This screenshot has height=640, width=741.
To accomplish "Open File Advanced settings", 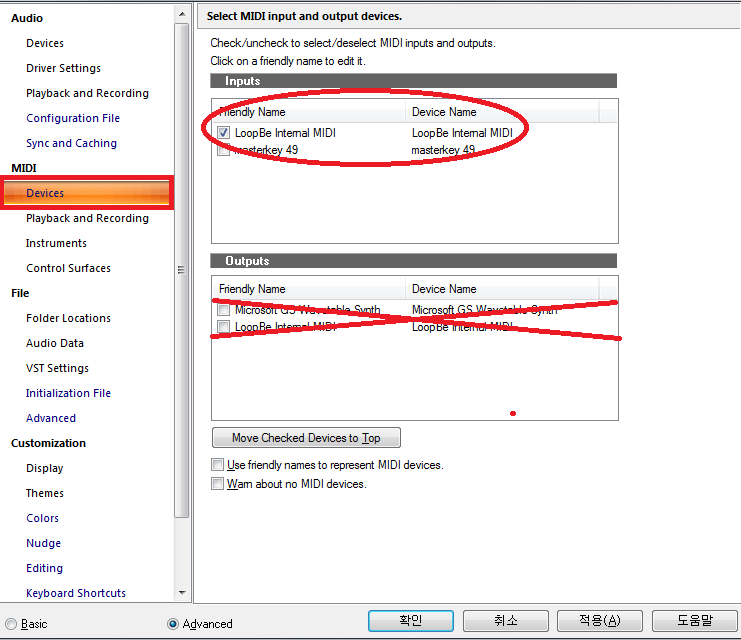I will click(x=51, y=418).
